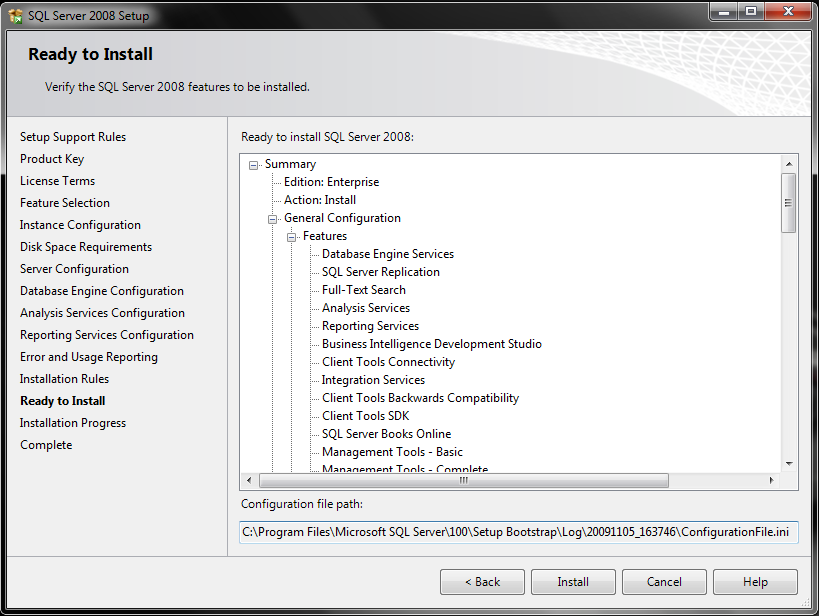819x616 pixels.
Task: Select the Setup Support Rules step
Action: [73, 137]
